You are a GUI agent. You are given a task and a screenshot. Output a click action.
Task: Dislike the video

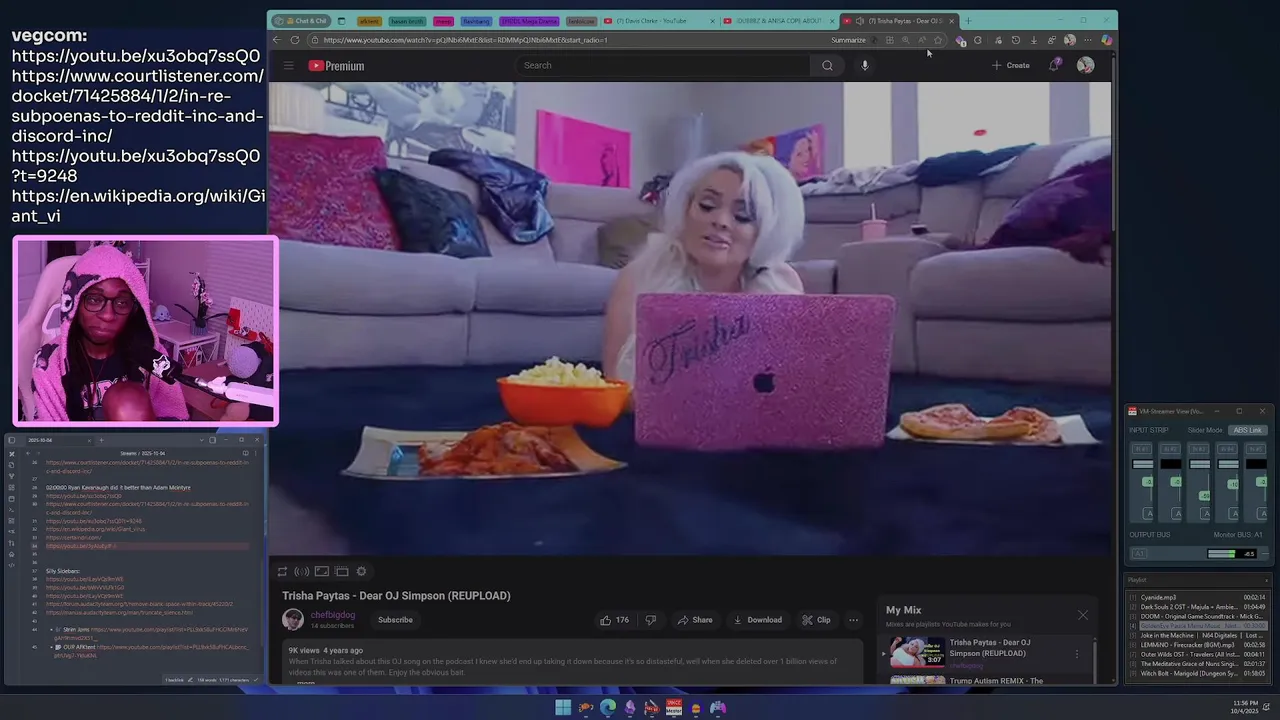tap(651, 620)
